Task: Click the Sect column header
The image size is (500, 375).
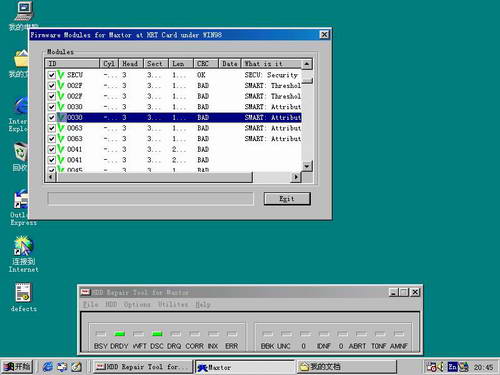Action: 156,63
